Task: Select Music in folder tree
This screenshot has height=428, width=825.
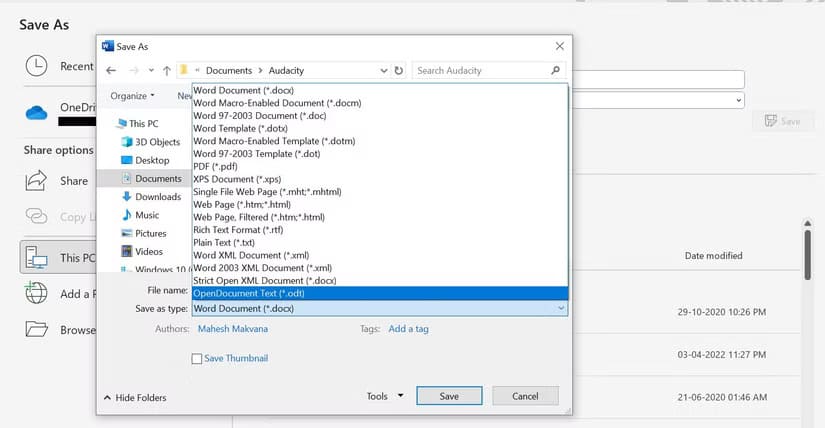Action: pos(140,215)
